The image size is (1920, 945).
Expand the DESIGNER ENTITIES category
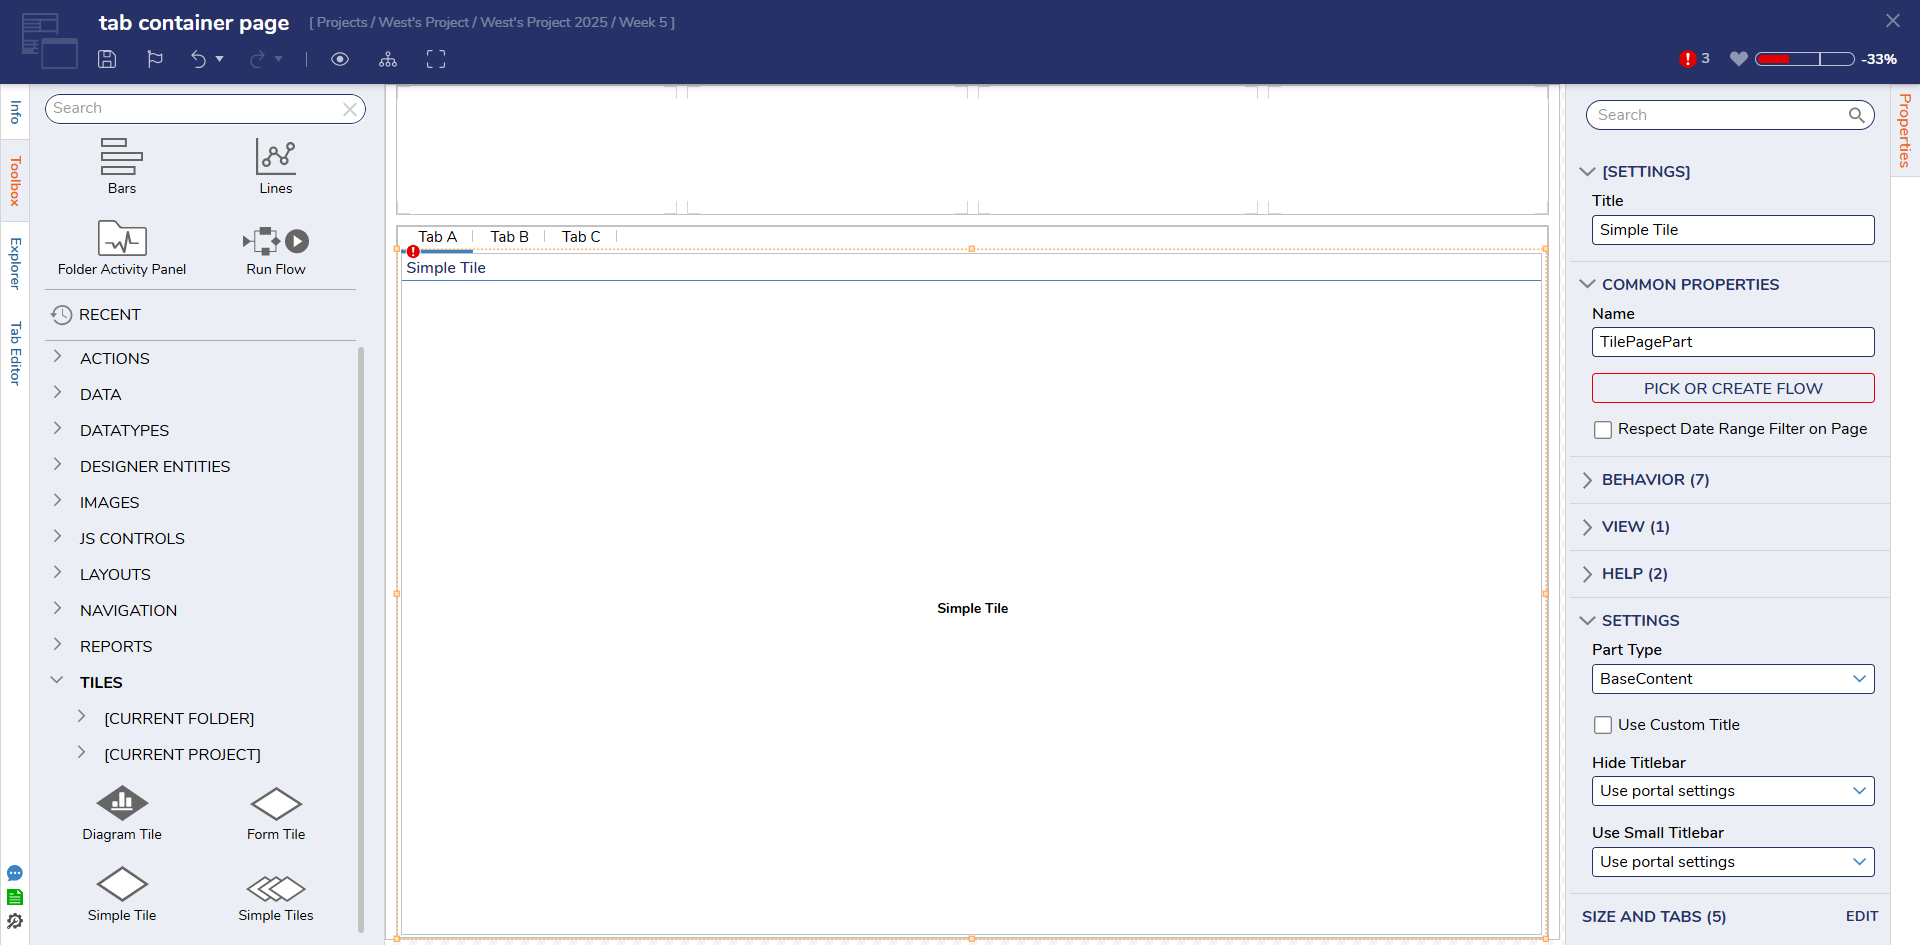coord(57,465)
